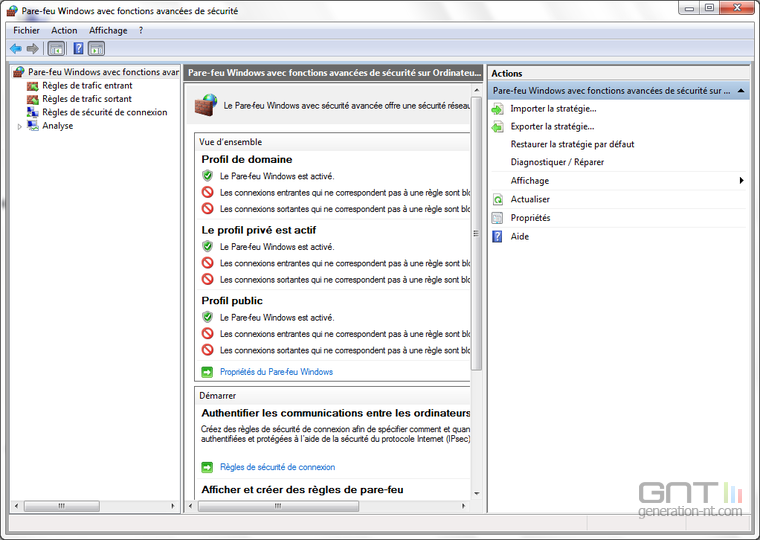Click the Exporter la stratégie green icon
The height and width of the screenshot is (540, 760).
tap(497, 127)
